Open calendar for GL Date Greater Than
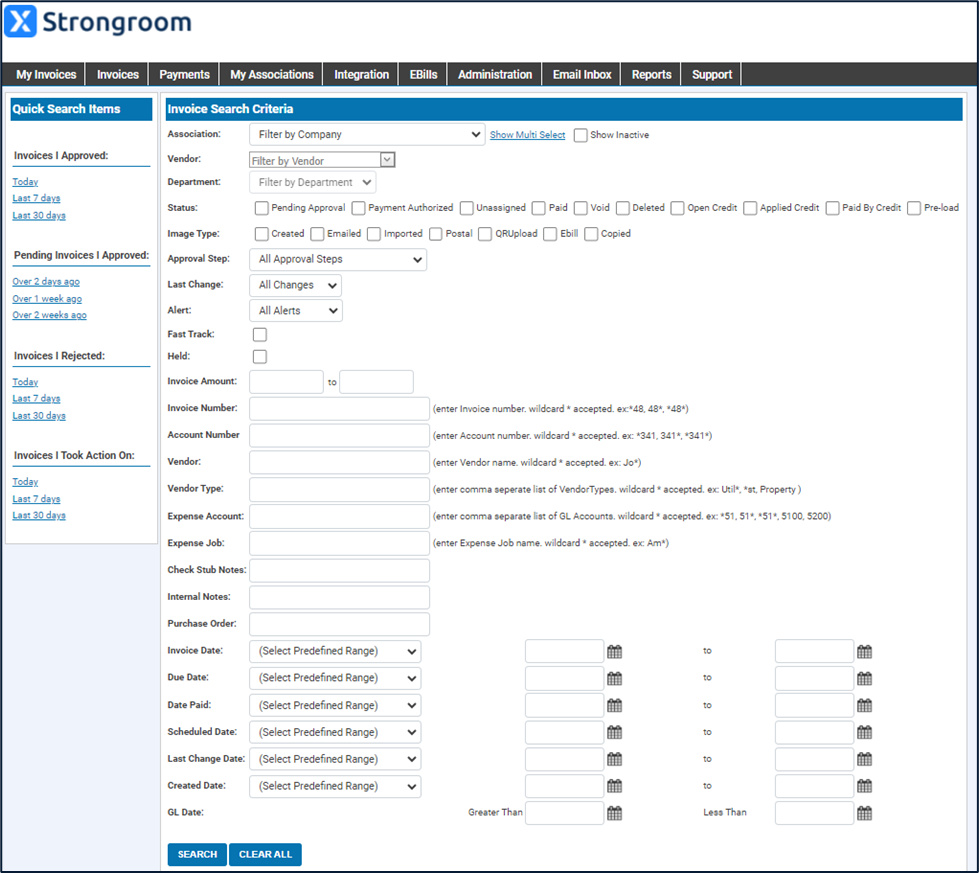The height and width of the screenshot is (873, 979). (614, 812)
